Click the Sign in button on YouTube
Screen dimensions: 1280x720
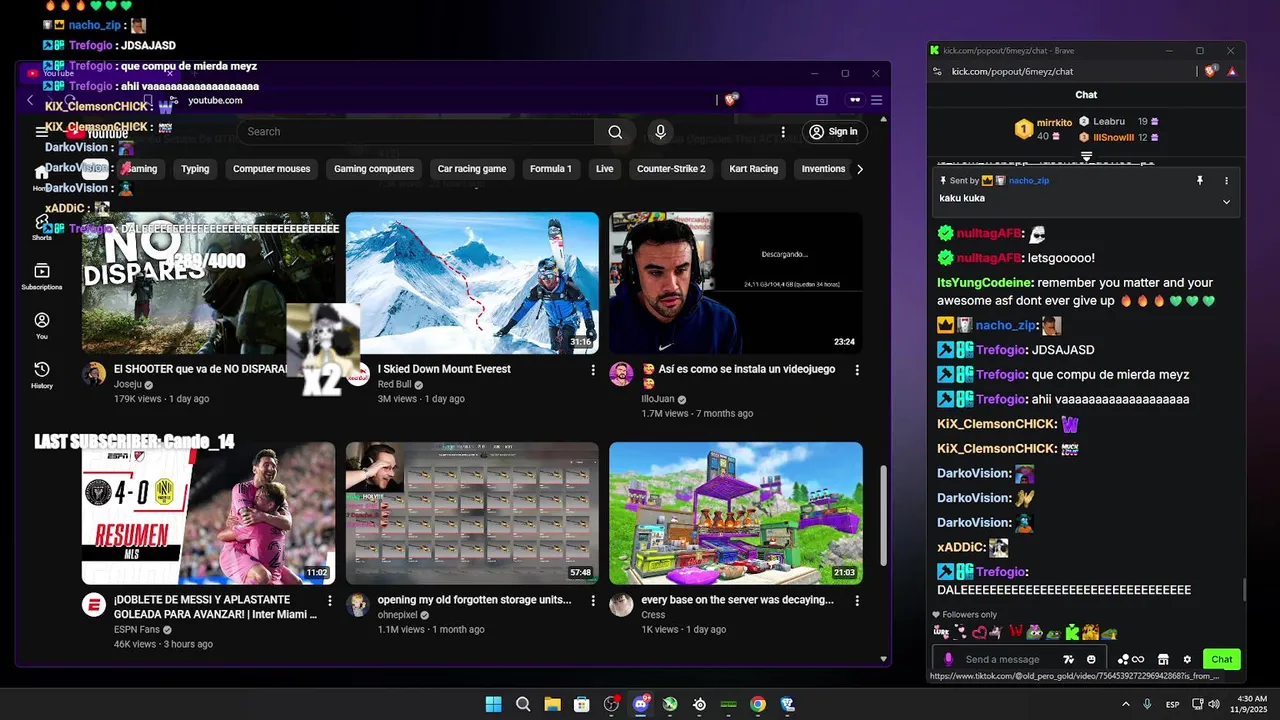tap(834, 132)
